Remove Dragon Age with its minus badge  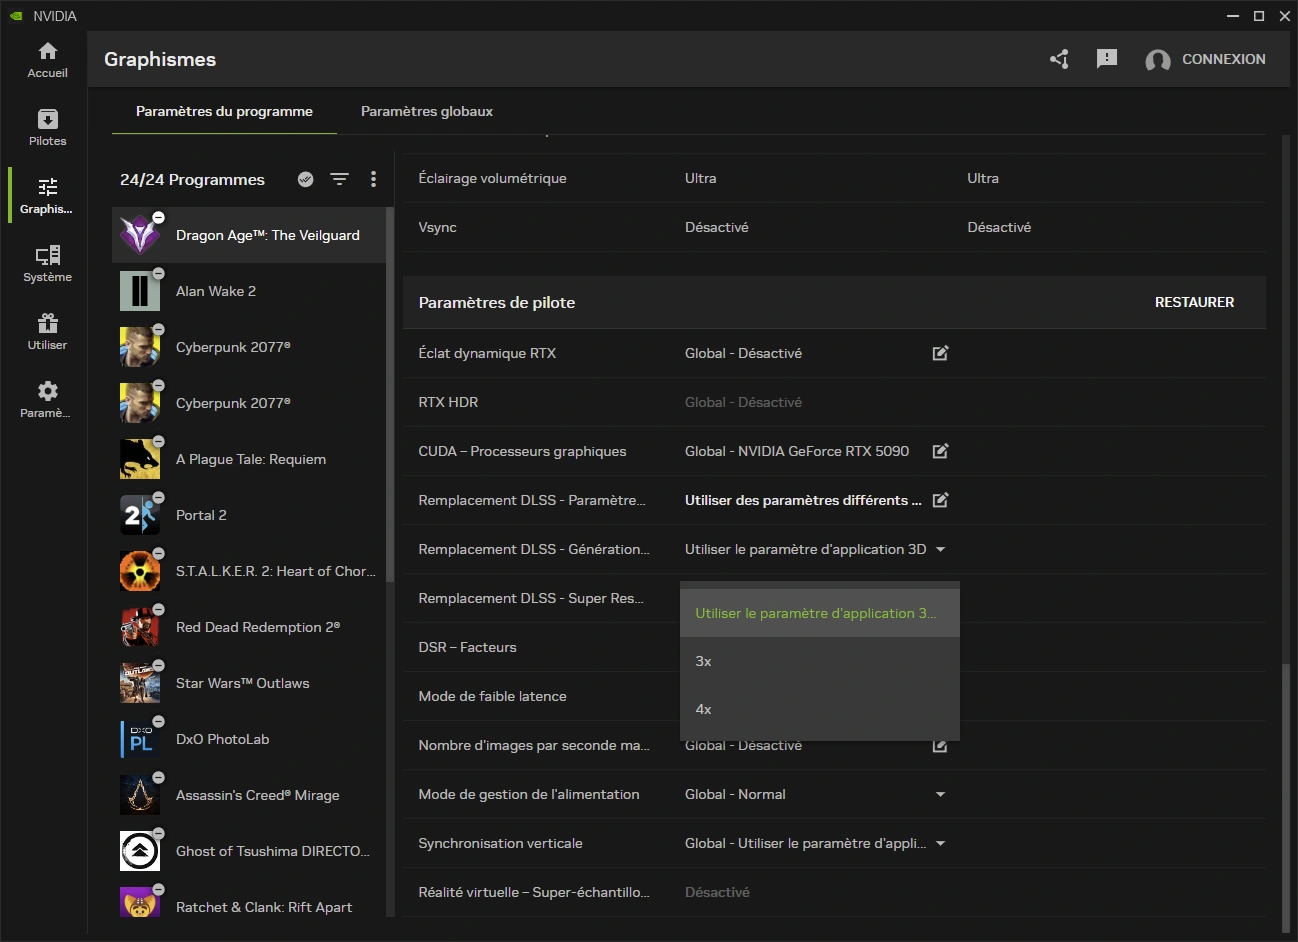click(x=158, y=217)
